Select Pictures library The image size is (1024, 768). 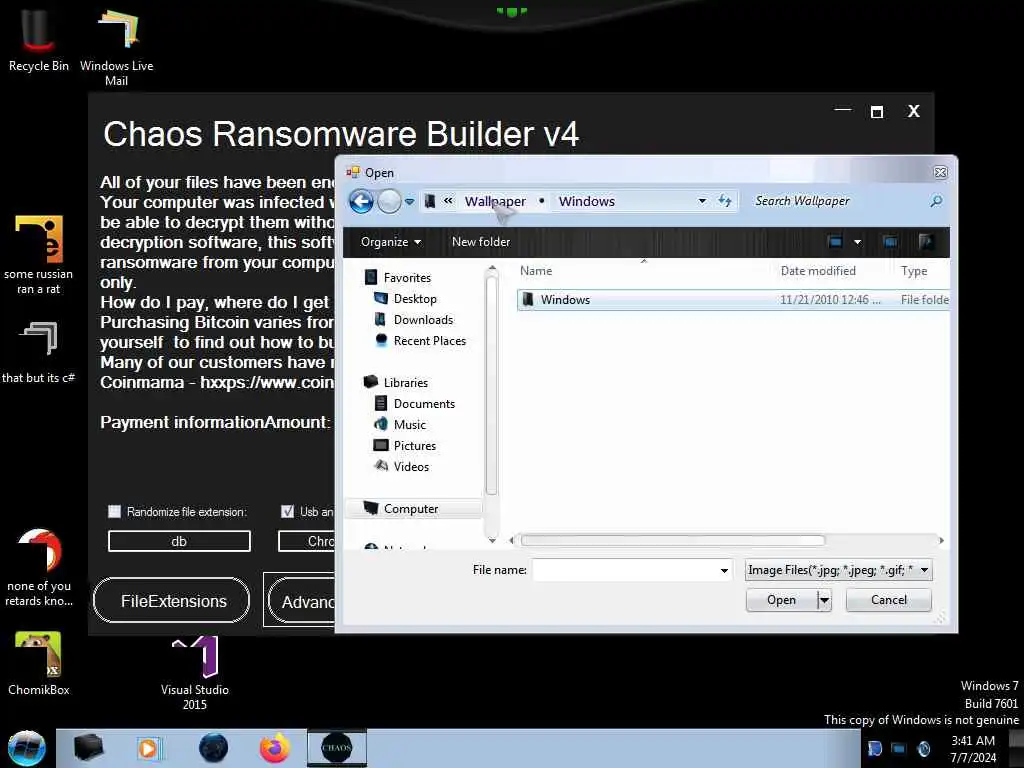point(405,445)
